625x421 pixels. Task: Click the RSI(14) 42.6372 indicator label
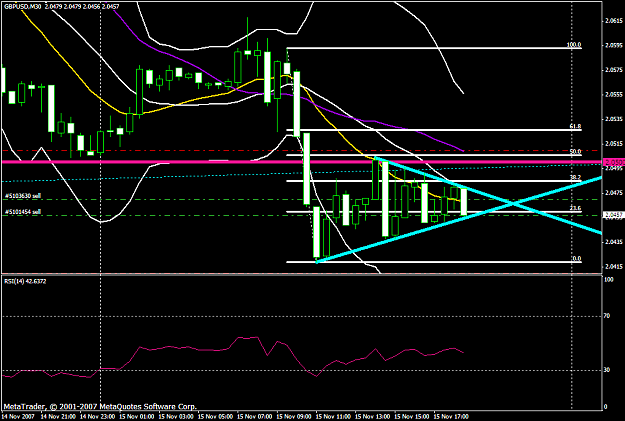tap(25, 281)
